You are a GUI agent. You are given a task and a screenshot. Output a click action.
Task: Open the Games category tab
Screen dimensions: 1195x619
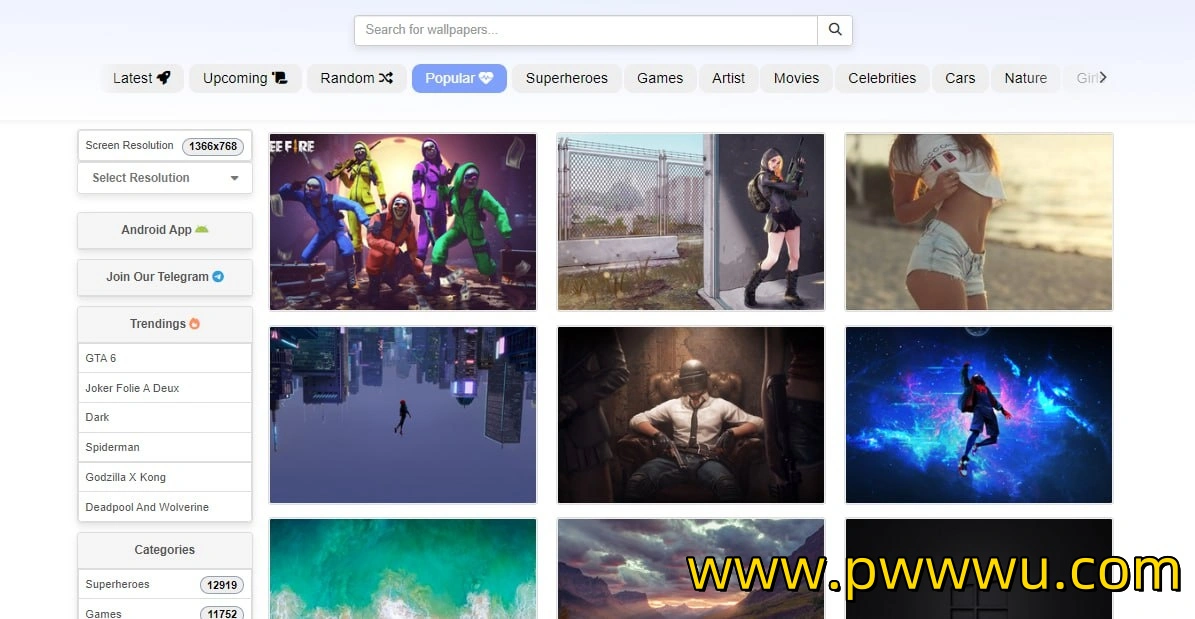pos(660,78)
